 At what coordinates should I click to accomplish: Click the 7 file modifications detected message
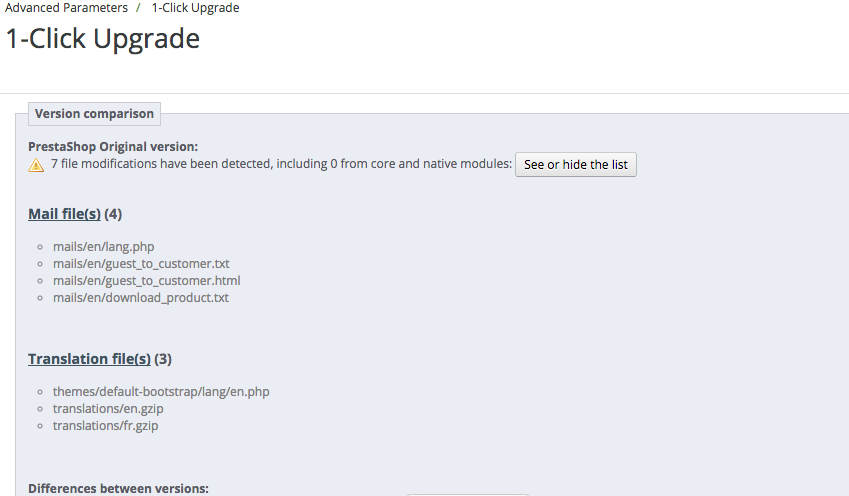click(280, 164)
